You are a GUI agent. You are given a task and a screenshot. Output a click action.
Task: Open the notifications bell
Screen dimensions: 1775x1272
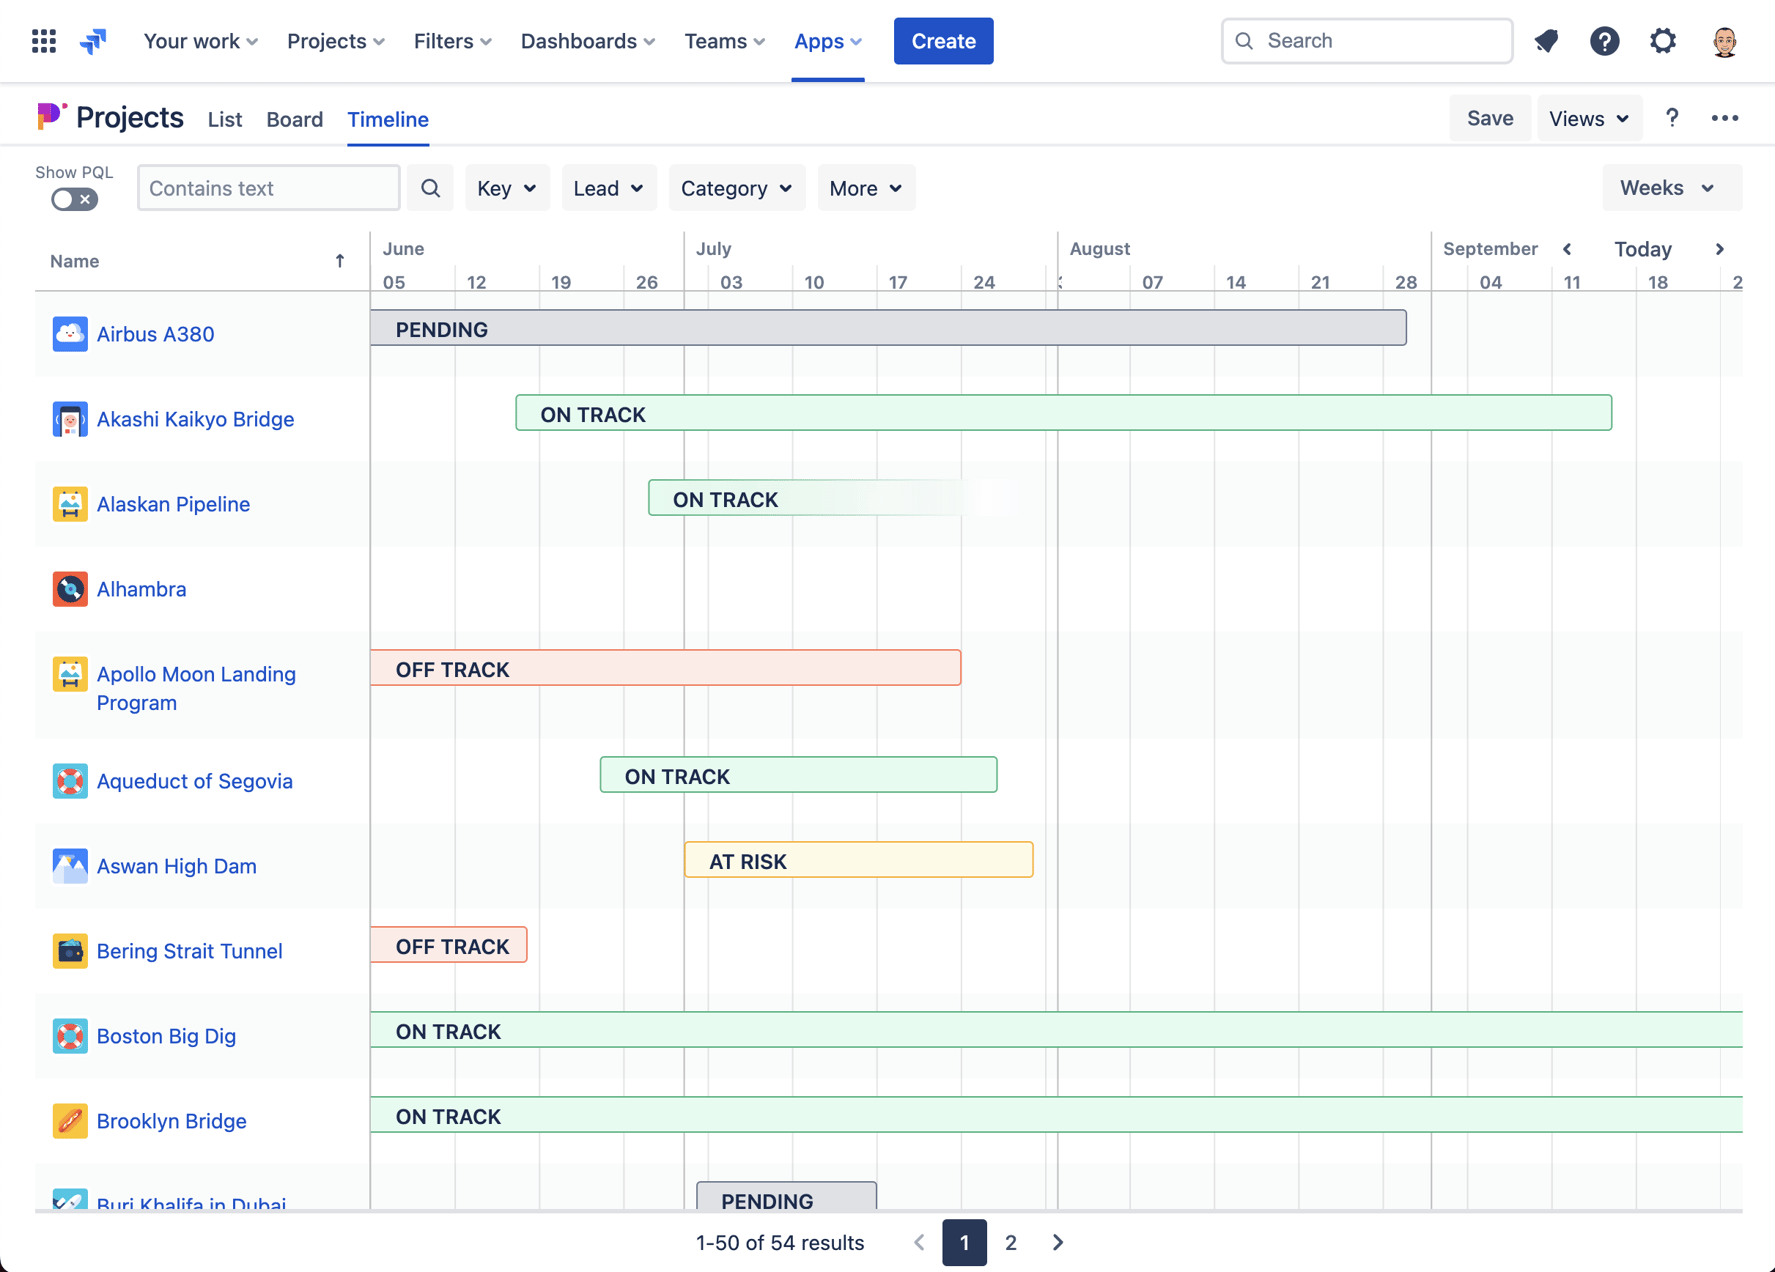1546,41
